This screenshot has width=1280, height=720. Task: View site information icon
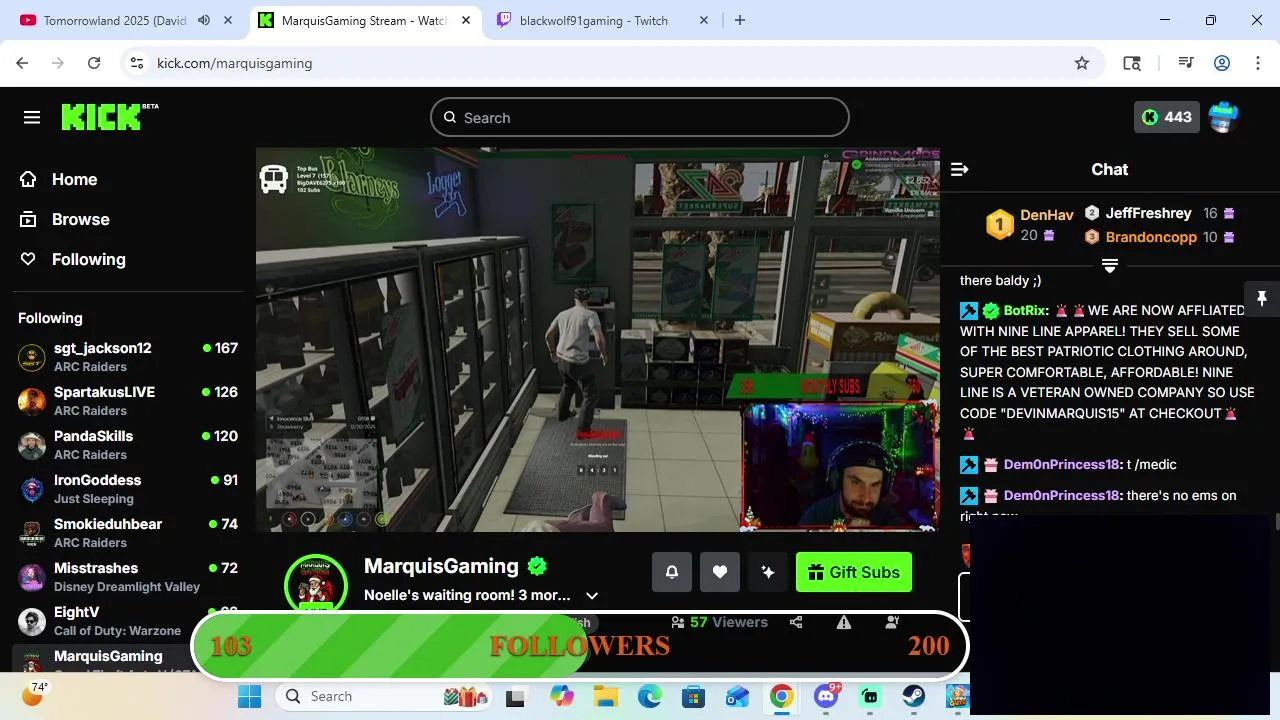tap(138, 63)
